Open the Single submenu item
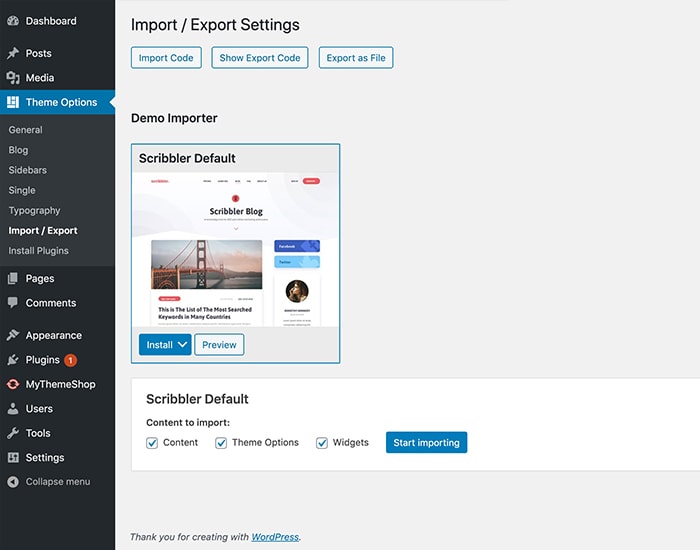 click(x=22, y=190)
